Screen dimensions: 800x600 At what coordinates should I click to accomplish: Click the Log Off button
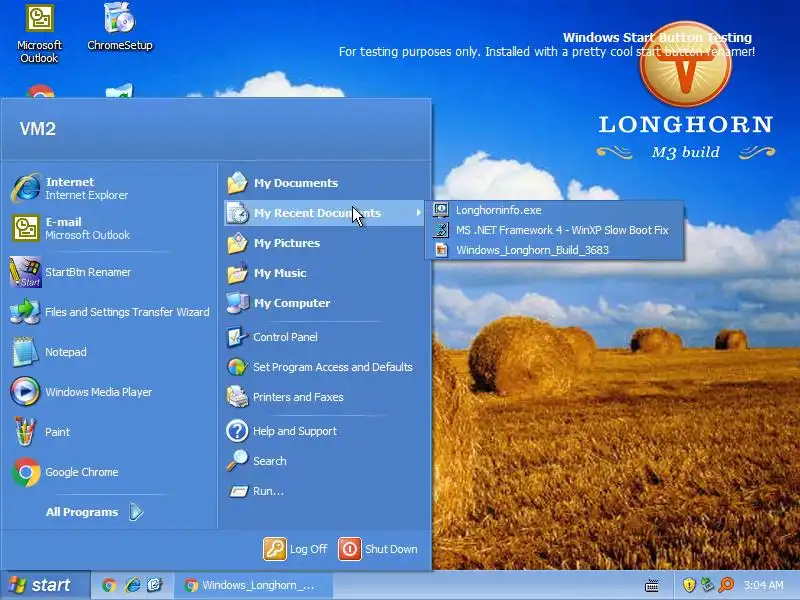tap(295, 549)
